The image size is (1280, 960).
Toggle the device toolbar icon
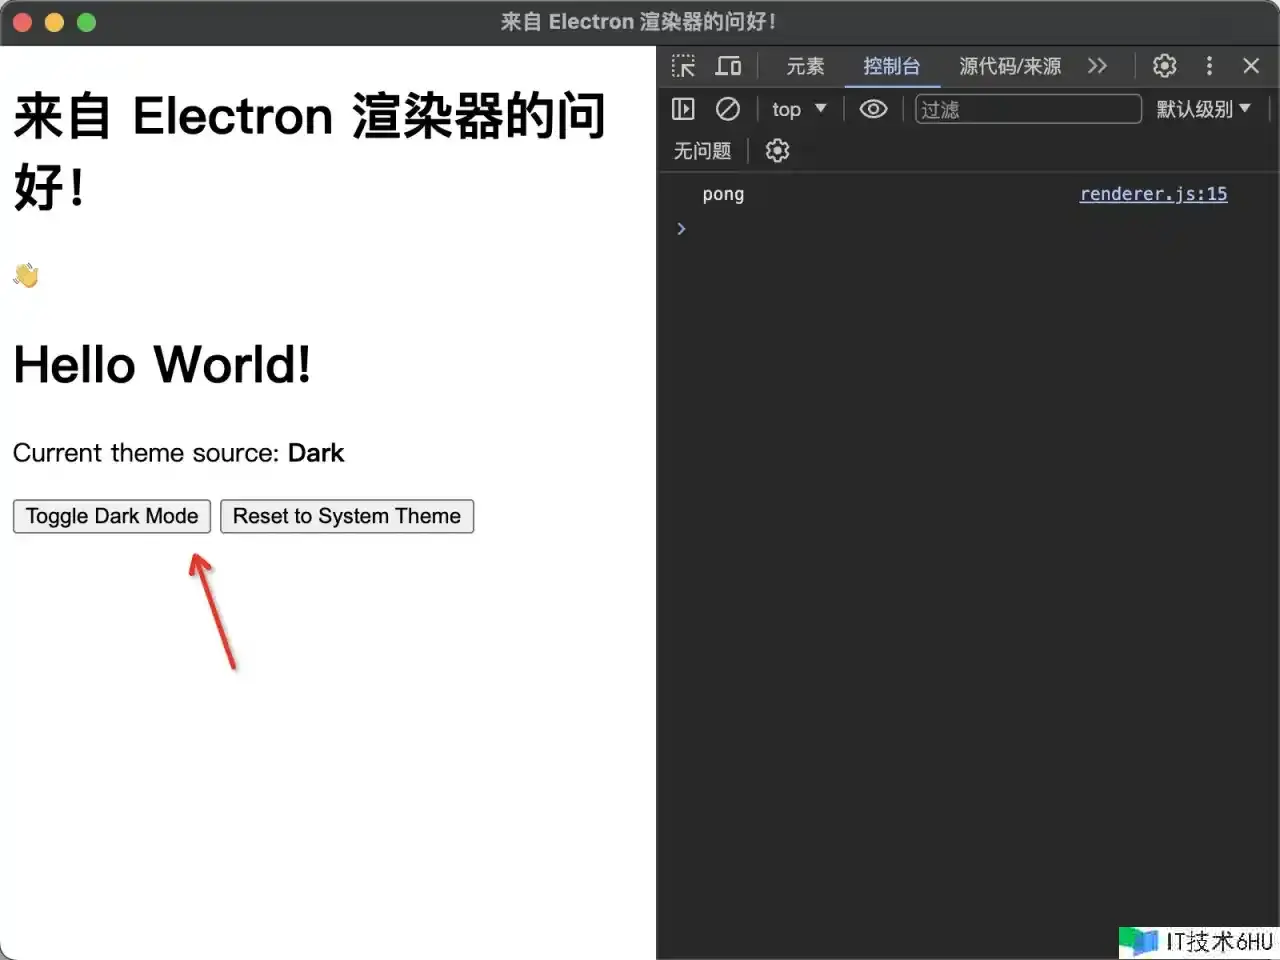pyautogui.click(x=728, y=66)
